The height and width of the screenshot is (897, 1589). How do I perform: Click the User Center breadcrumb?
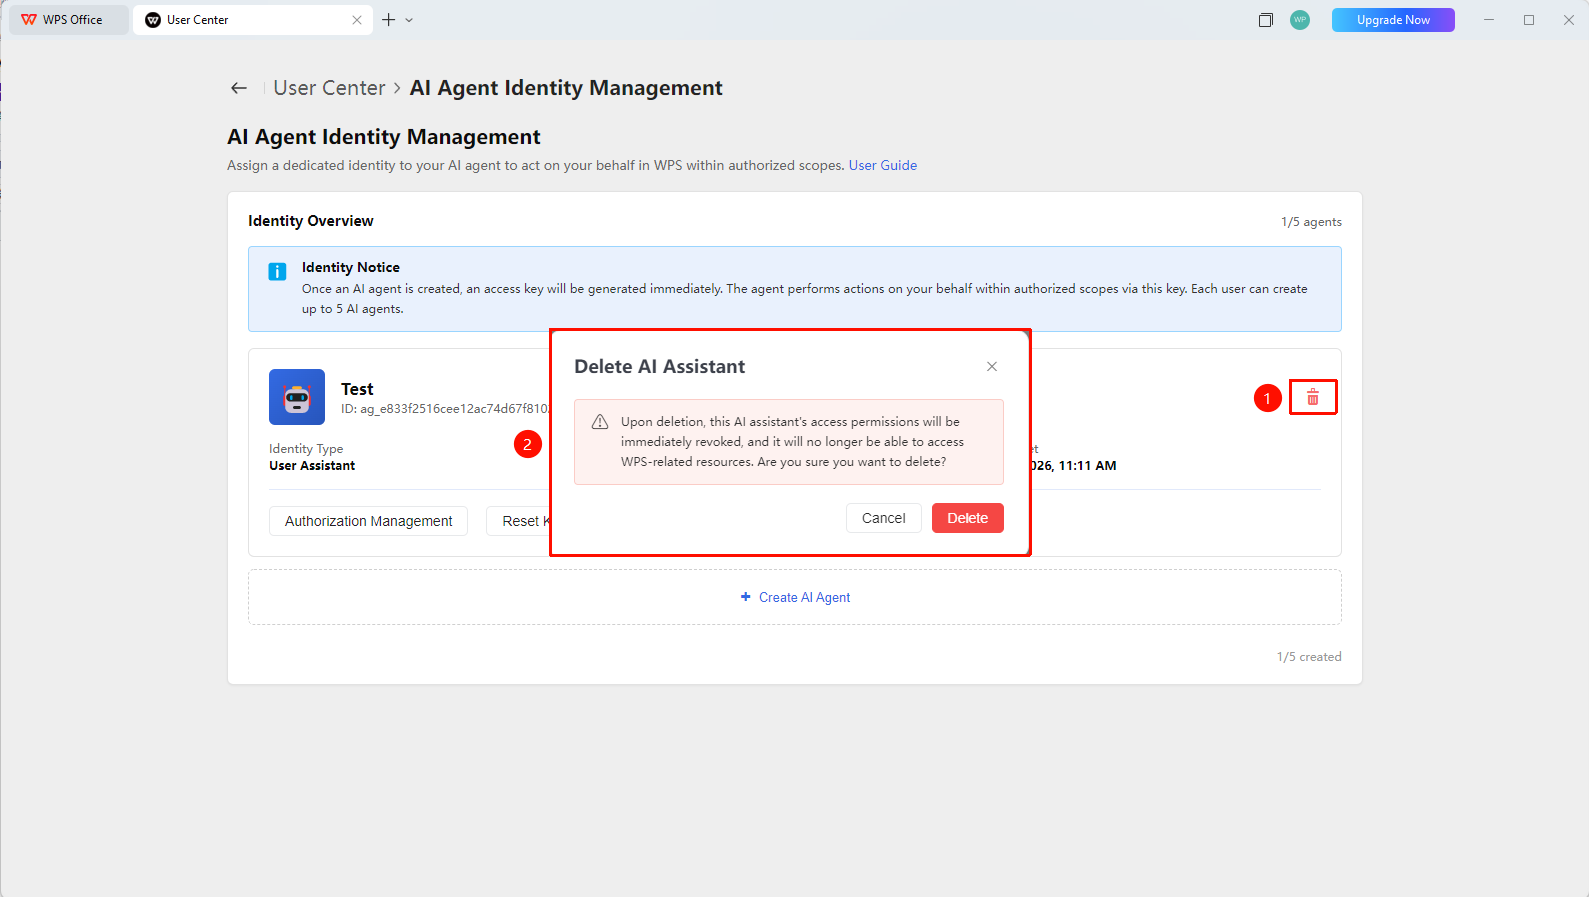click(x=329, y=88)
